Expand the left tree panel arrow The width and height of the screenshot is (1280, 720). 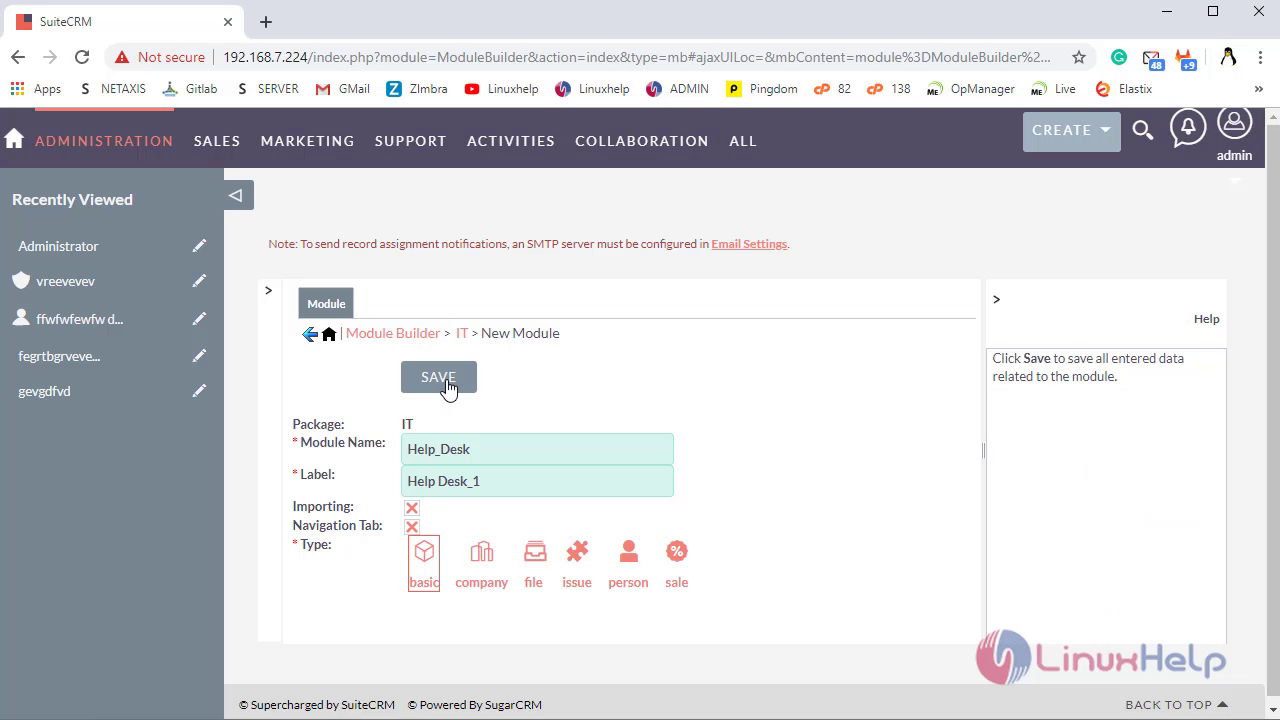(x=268, y=291)
